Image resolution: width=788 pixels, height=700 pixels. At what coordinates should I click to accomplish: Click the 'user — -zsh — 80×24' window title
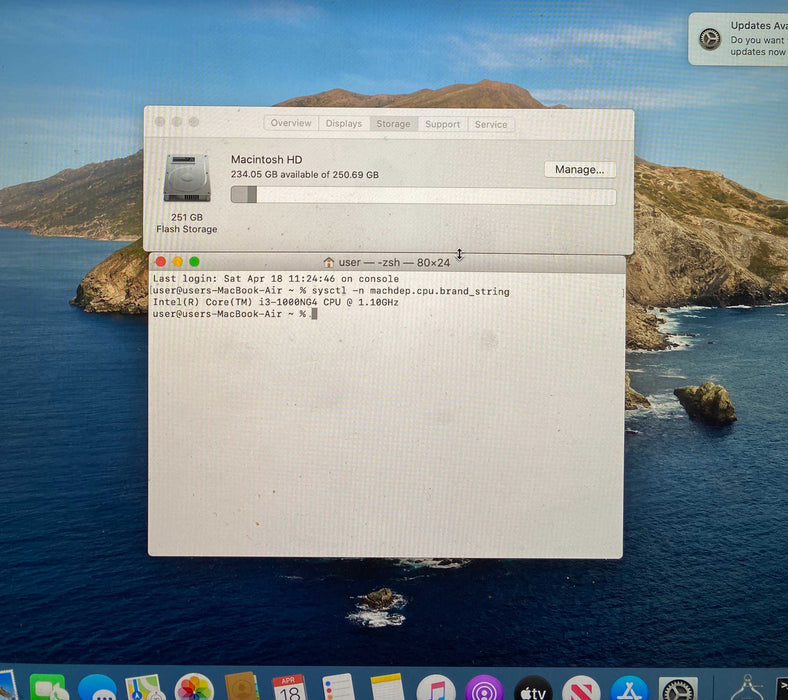point(394,263)
